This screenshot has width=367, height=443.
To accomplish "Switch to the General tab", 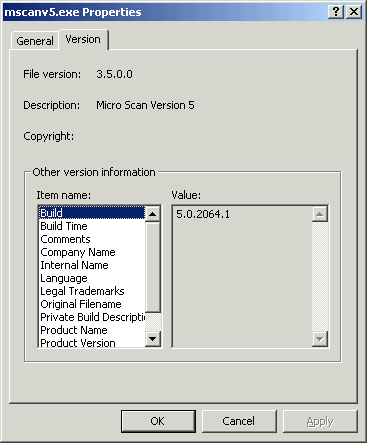I will coord(35,41).
